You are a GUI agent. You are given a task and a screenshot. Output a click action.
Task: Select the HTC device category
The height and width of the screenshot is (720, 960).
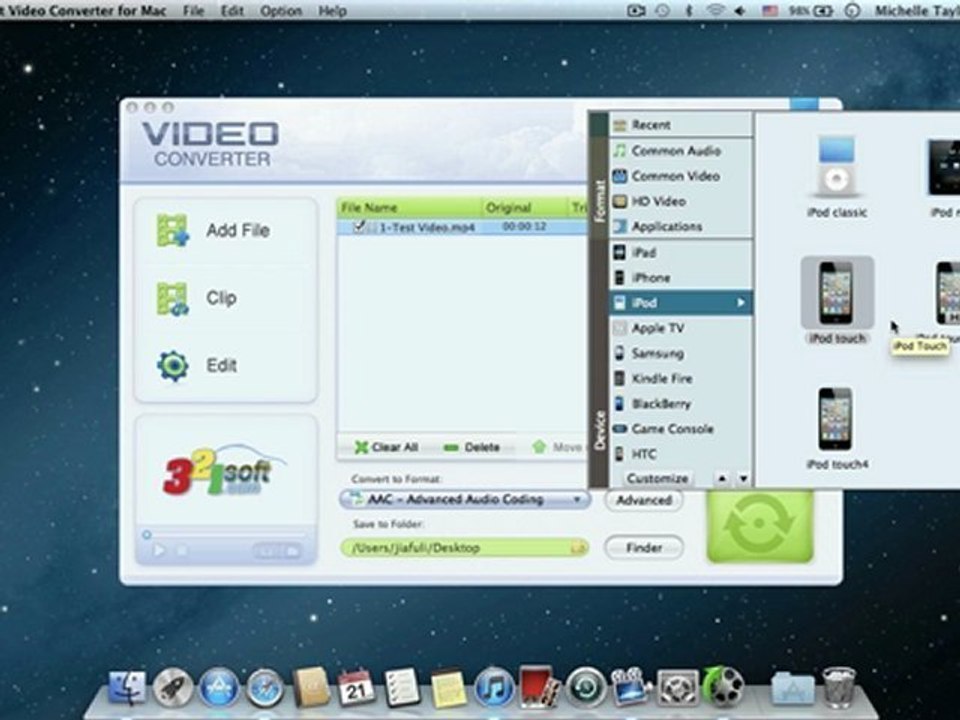[x=681, y=454]
